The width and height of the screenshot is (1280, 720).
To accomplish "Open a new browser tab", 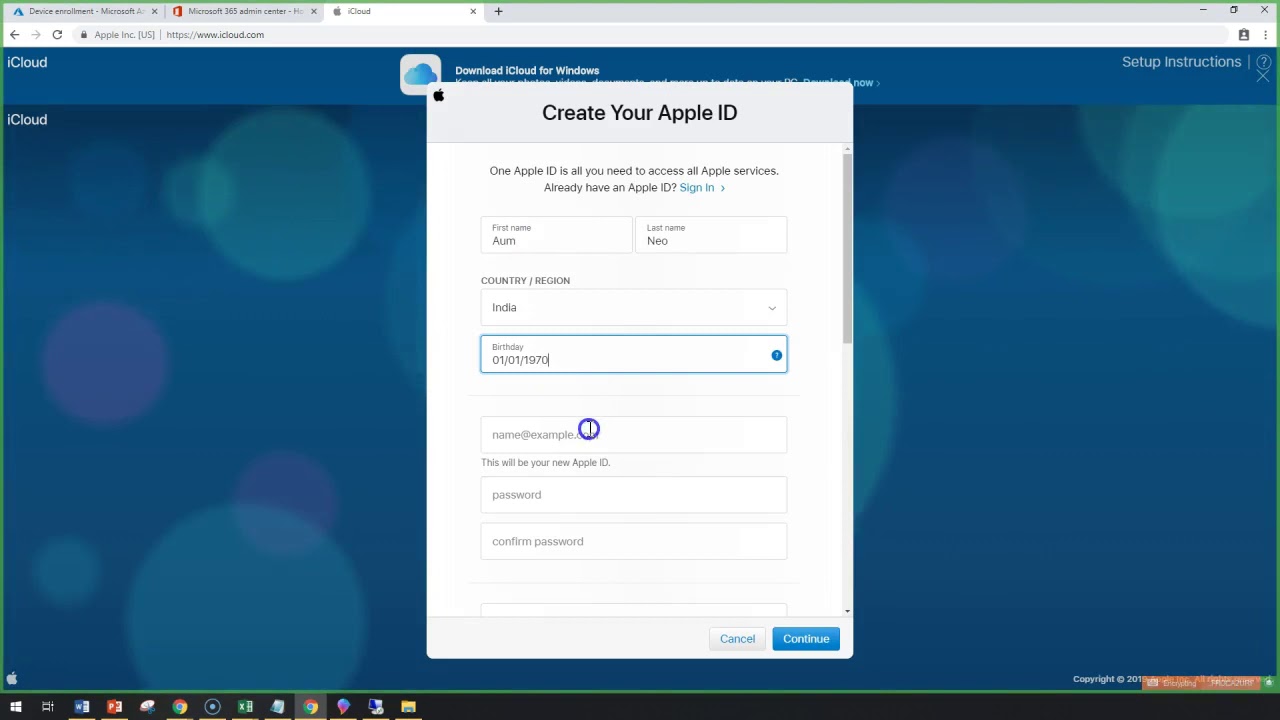I will [x=498, y=11].
